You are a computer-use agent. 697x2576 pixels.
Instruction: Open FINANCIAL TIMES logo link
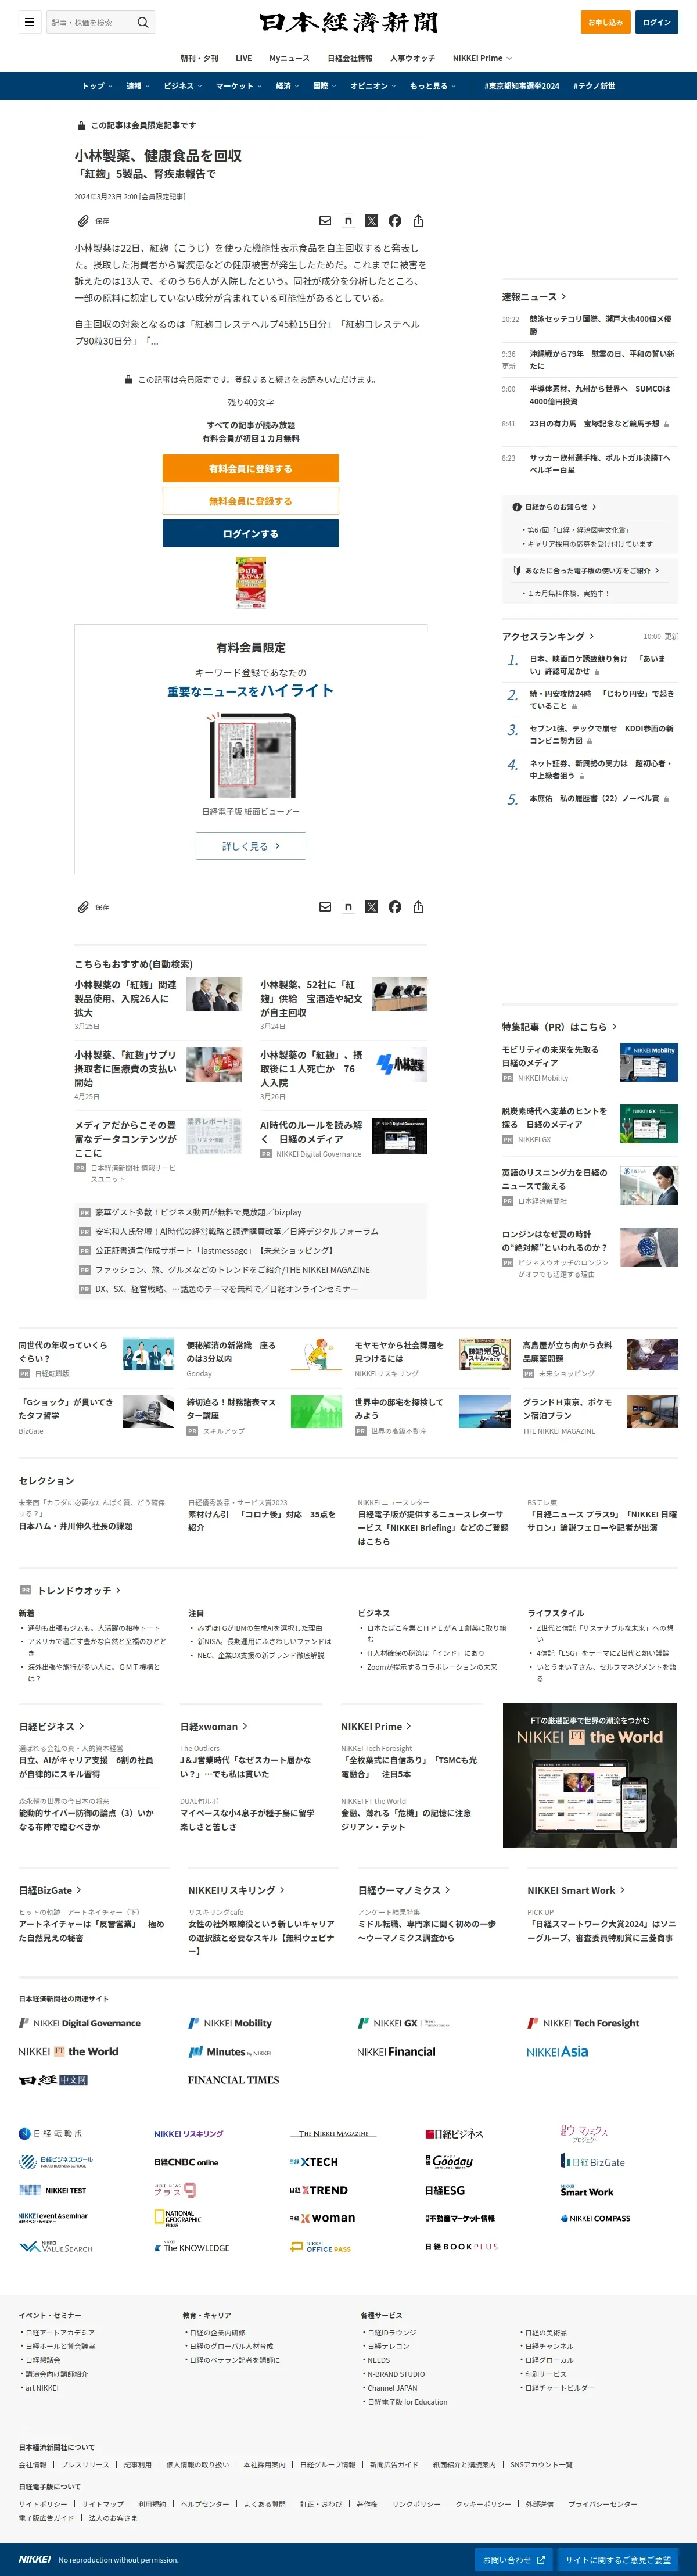[x=233, y=2079]
